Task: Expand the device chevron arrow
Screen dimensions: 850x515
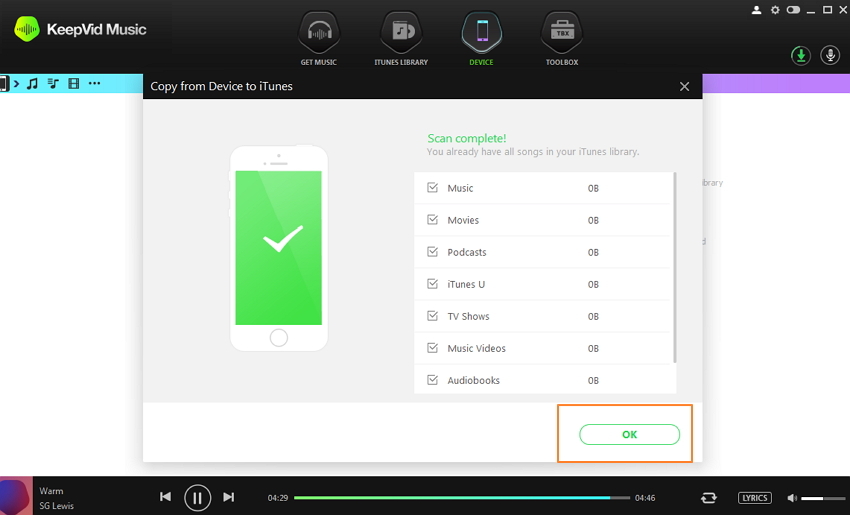Action: [x=16, y=84]
